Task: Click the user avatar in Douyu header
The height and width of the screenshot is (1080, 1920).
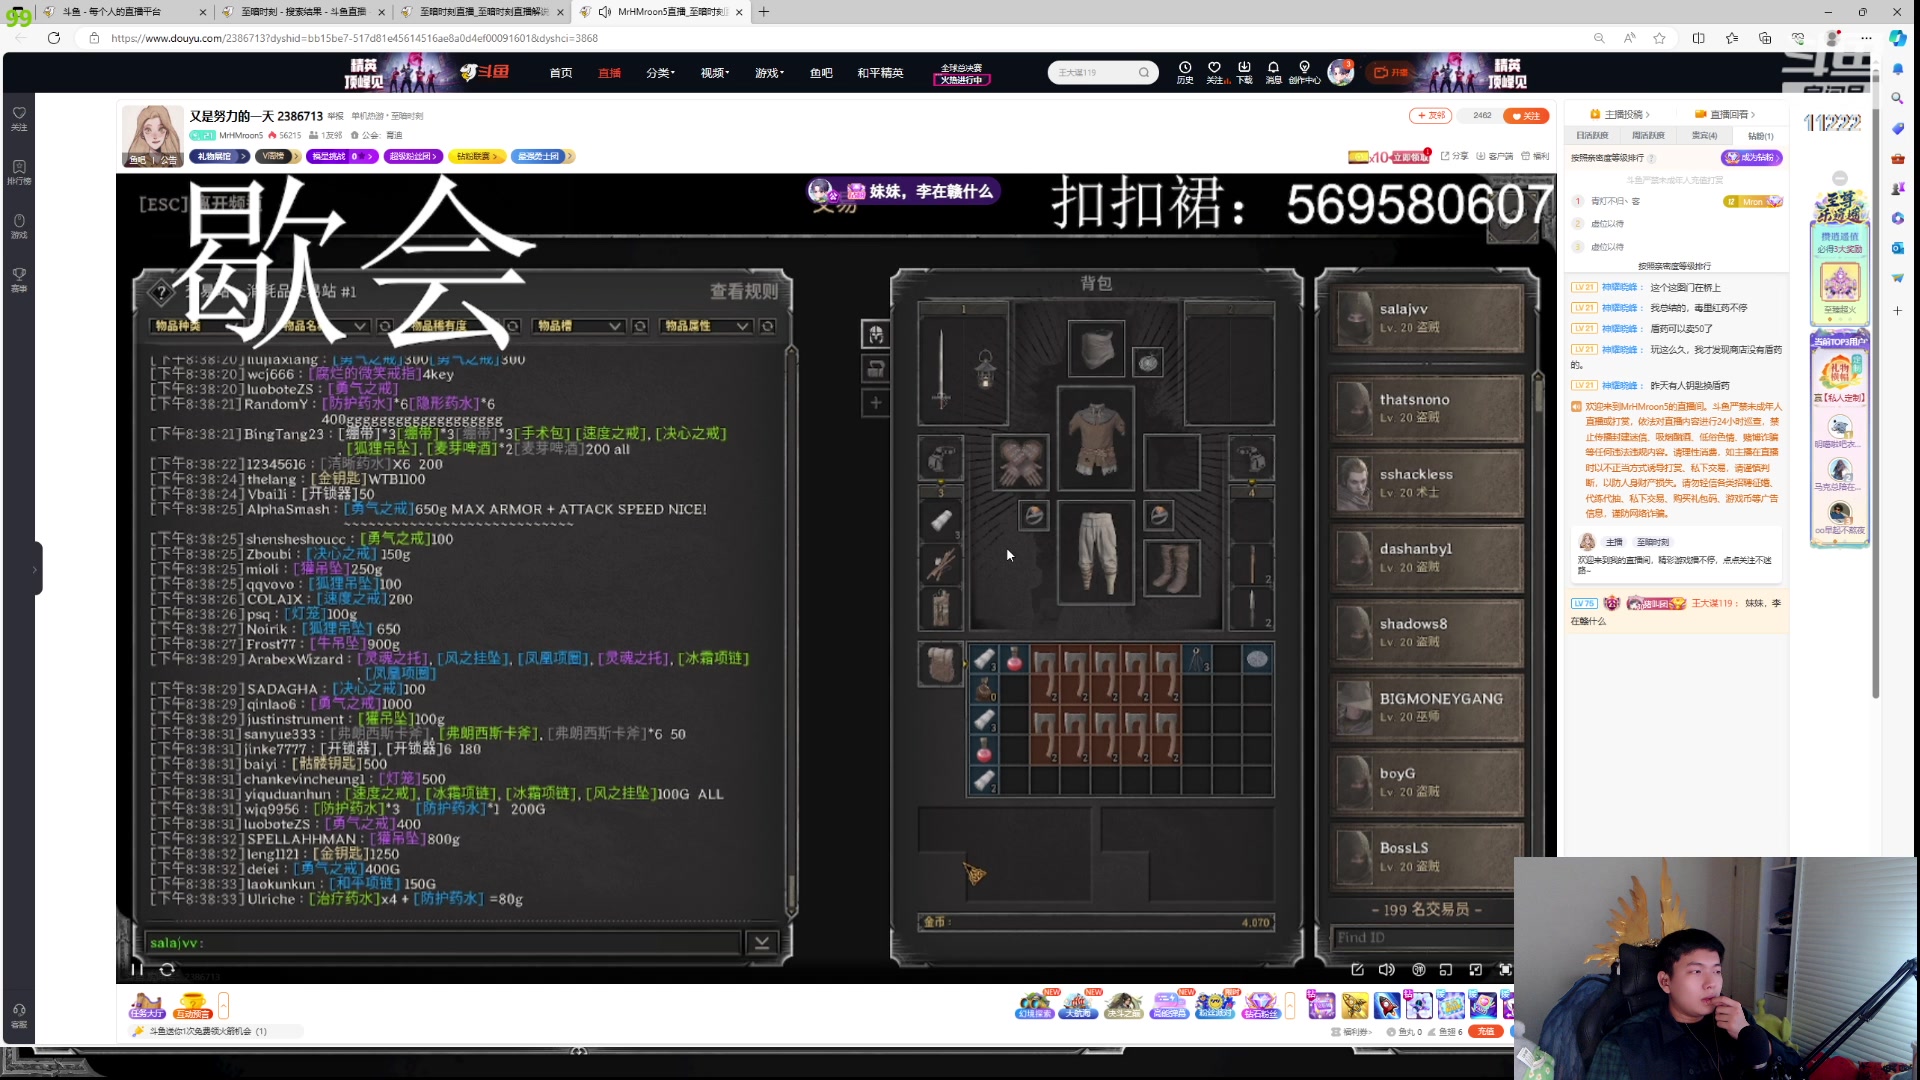Action: point(1341,72)
